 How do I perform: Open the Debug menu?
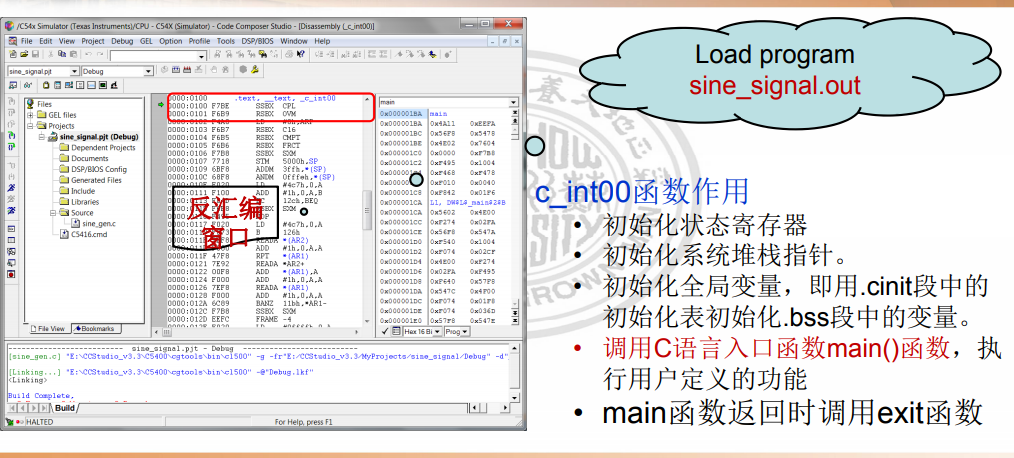point(122,41)
